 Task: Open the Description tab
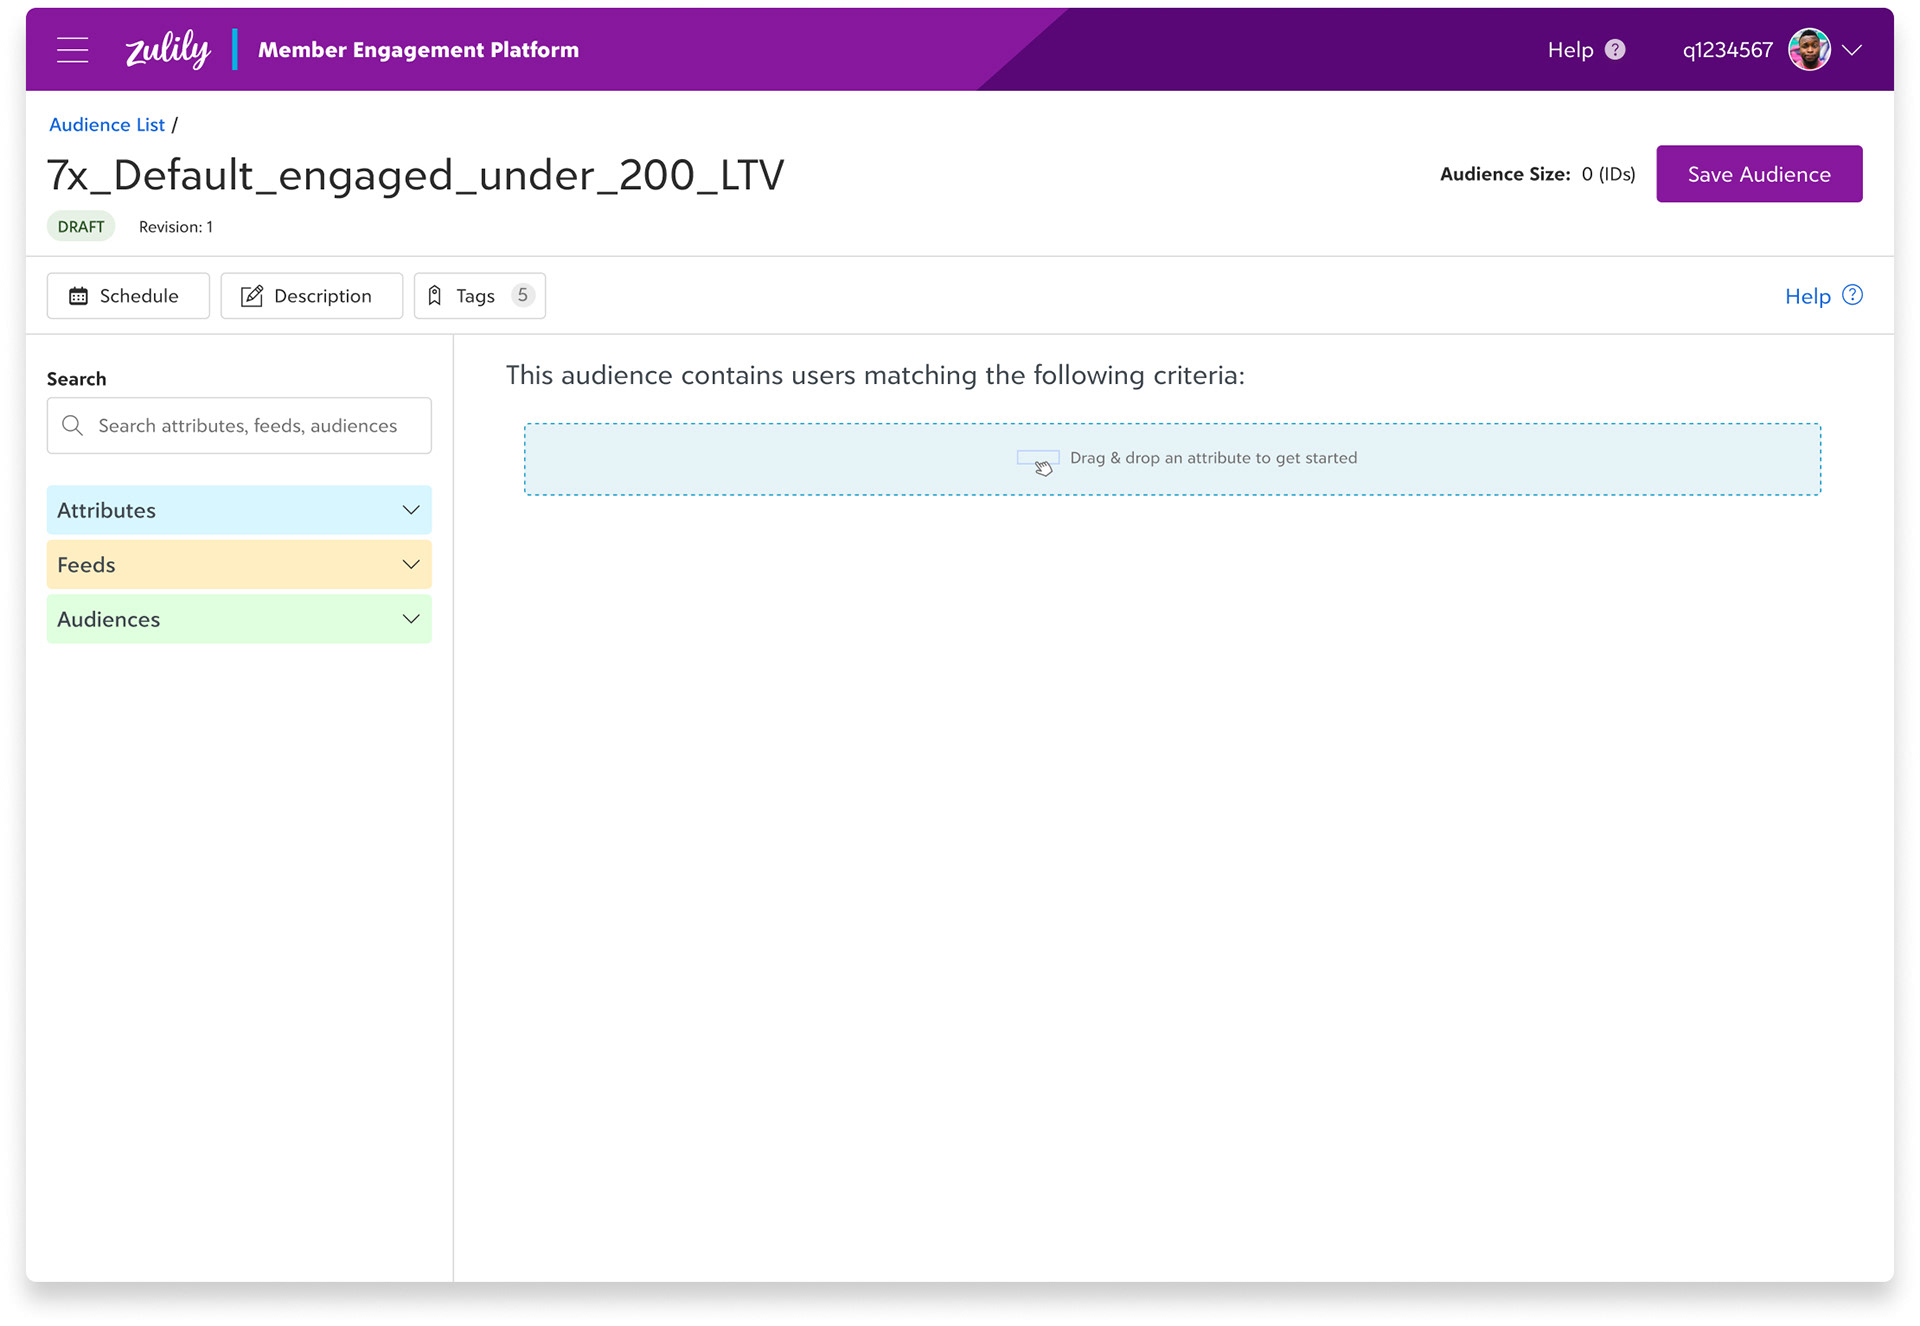(311, 296)
